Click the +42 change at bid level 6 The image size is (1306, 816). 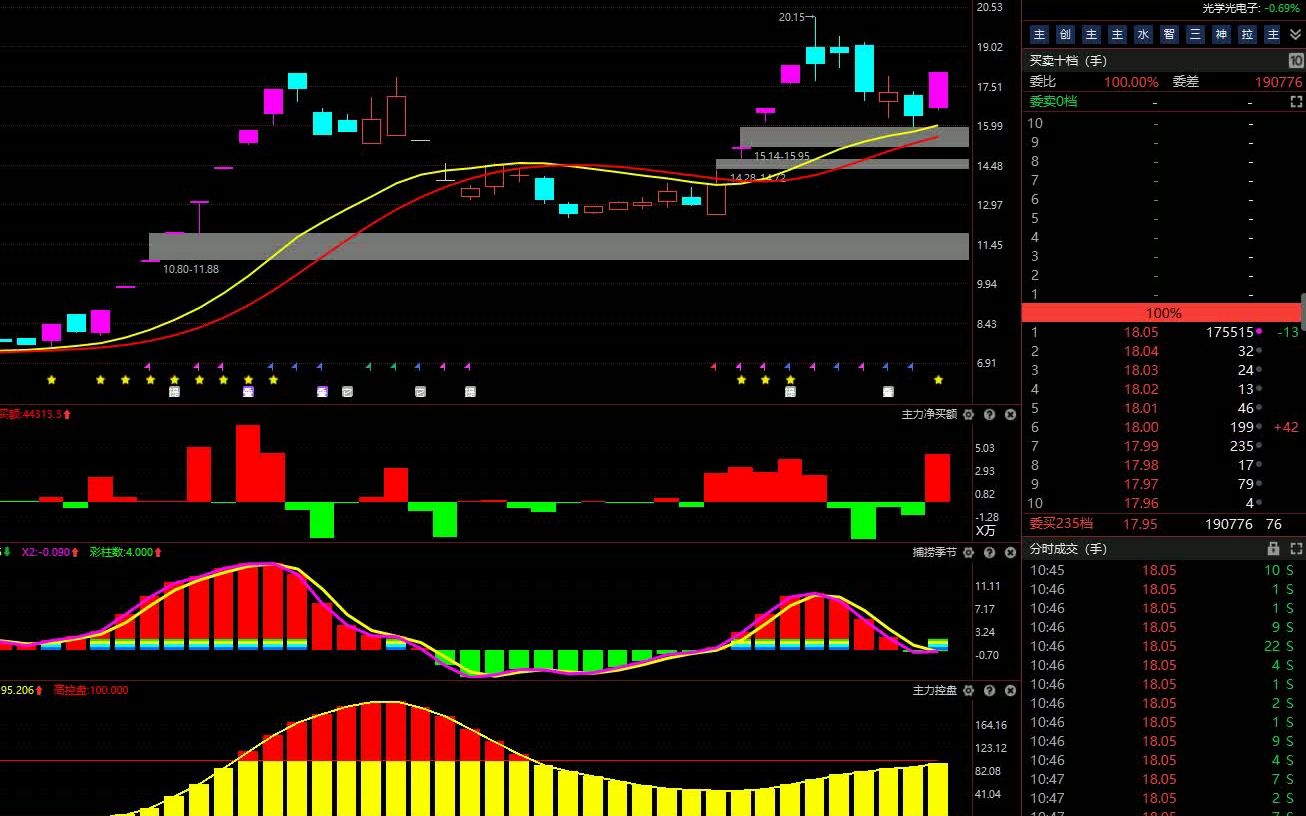1286,427
